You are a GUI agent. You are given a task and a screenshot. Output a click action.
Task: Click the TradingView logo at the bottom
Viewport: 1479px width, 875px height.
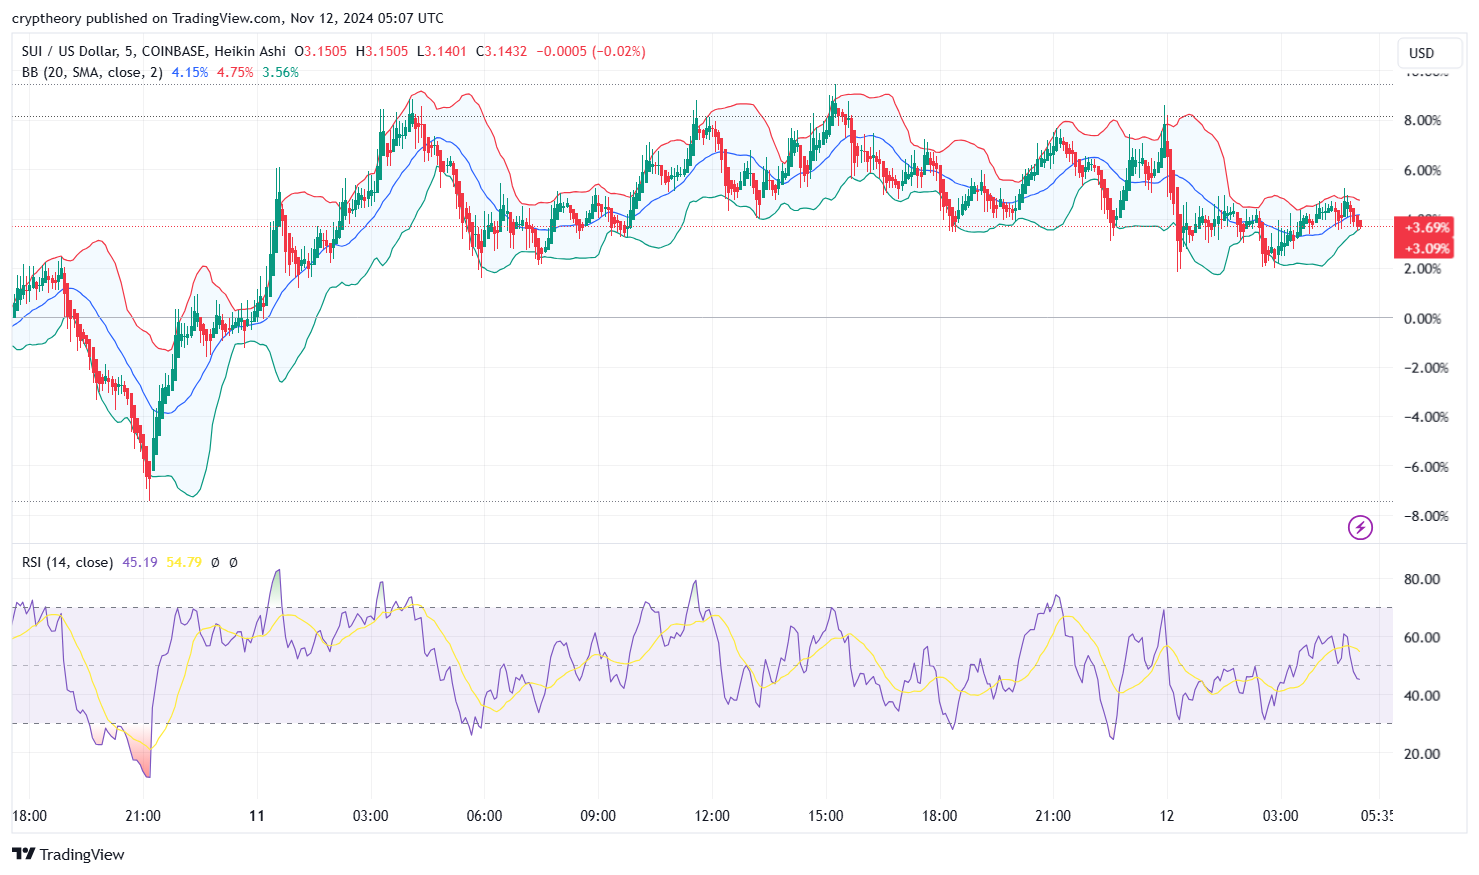pos(68,854)
